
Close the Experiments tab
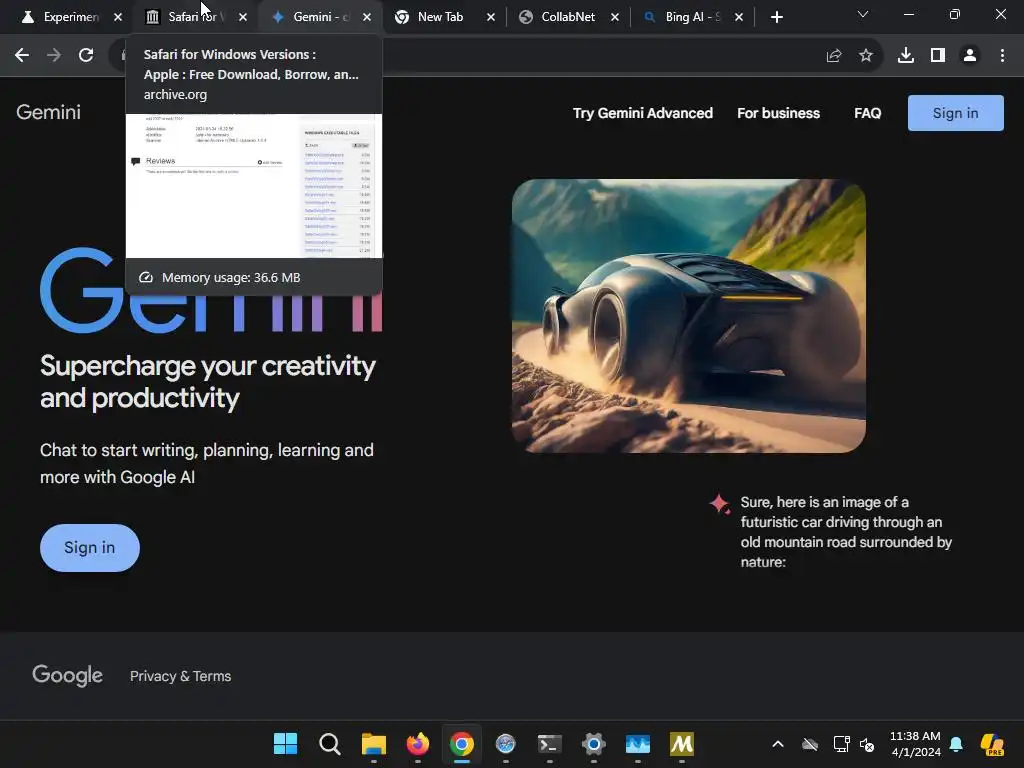tap(118, 18)
